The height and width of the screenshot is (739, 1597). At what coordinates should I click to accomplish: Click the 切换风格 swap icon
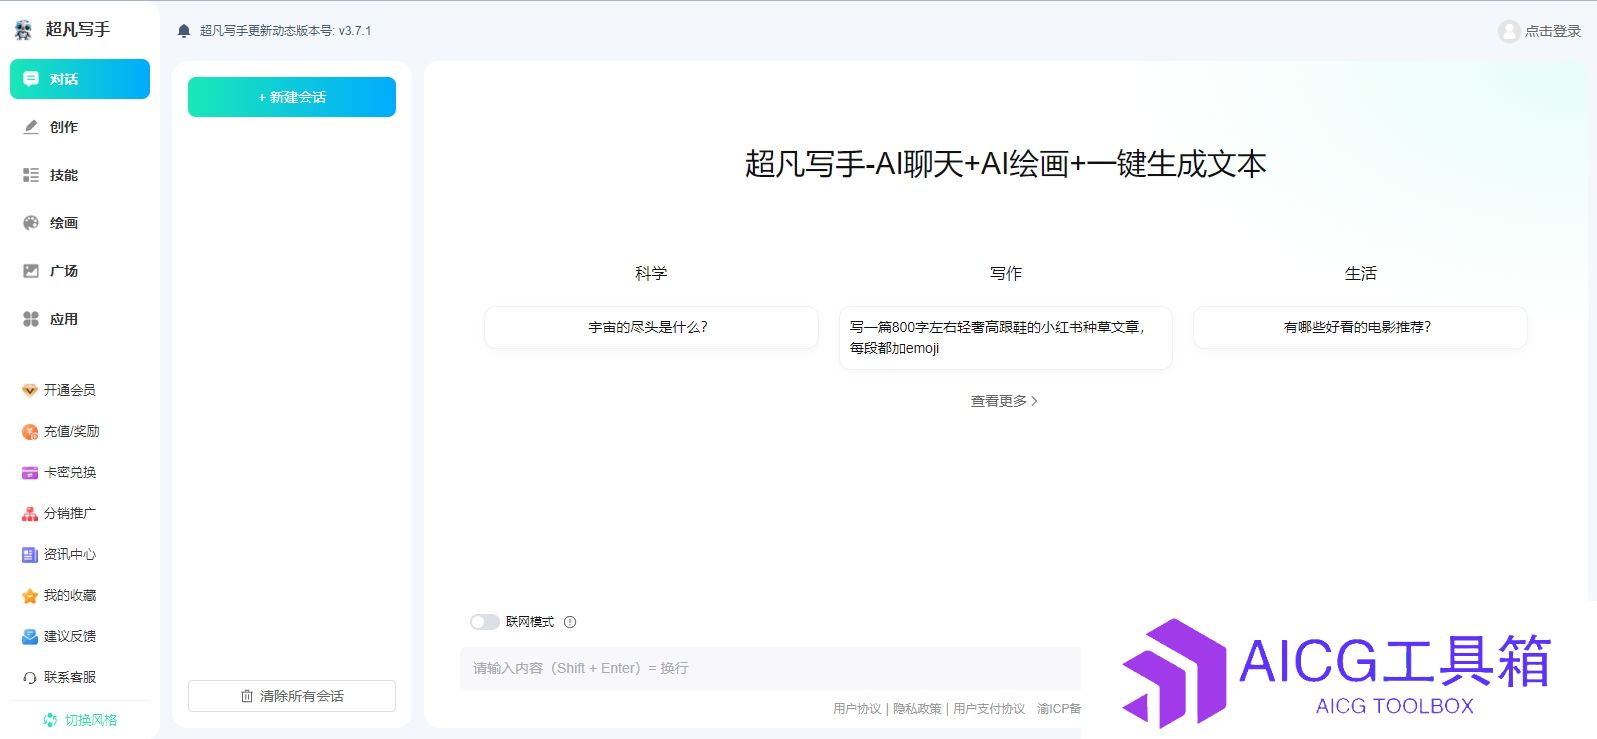(x=50, y=720)
